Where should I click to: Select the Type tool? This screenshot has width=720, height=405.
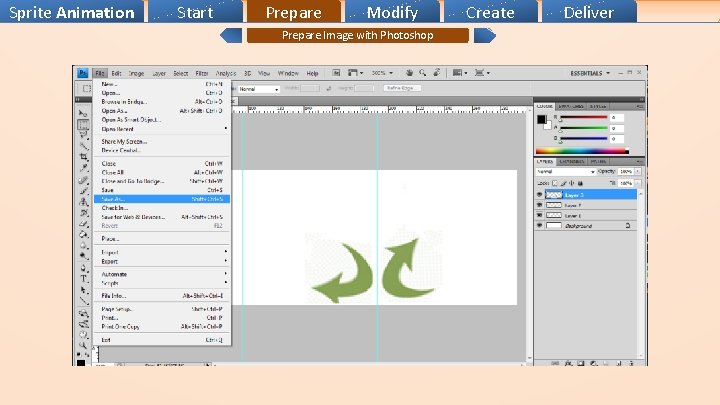[x=83, y=279]
